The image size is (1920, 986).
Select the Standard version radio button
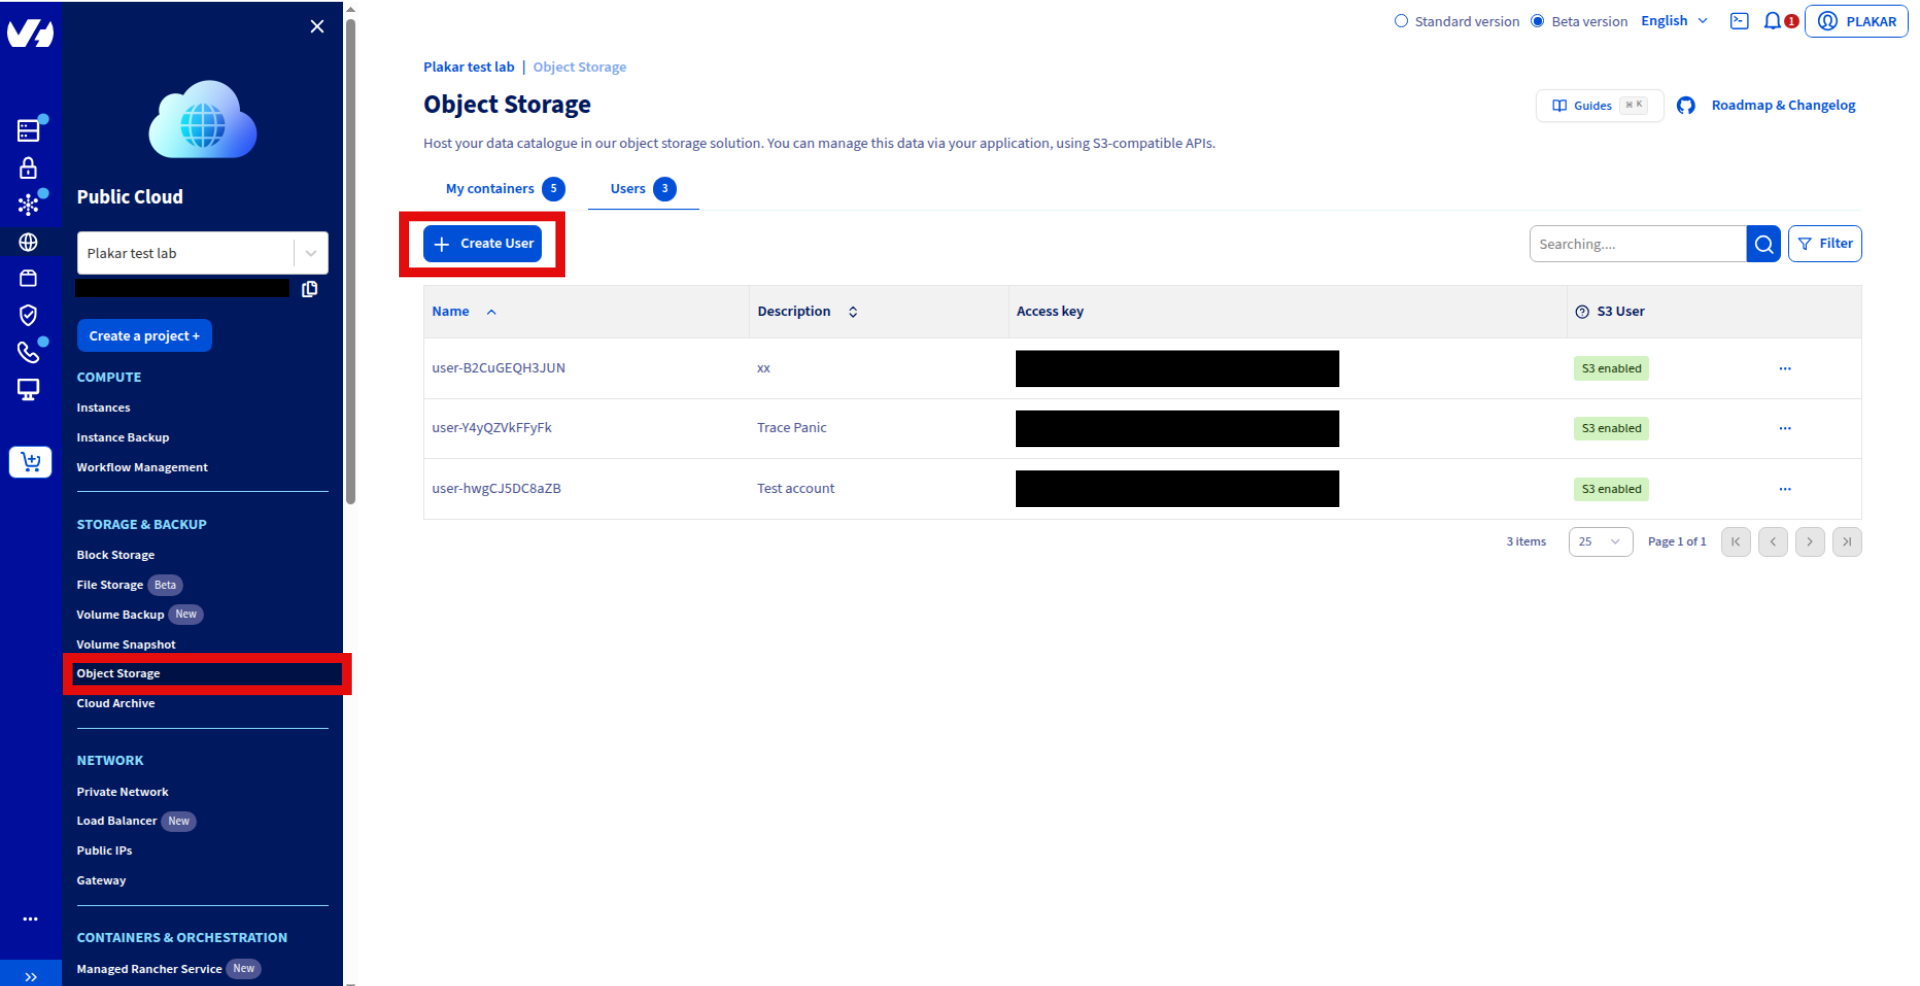click(x=1402, y=20)
